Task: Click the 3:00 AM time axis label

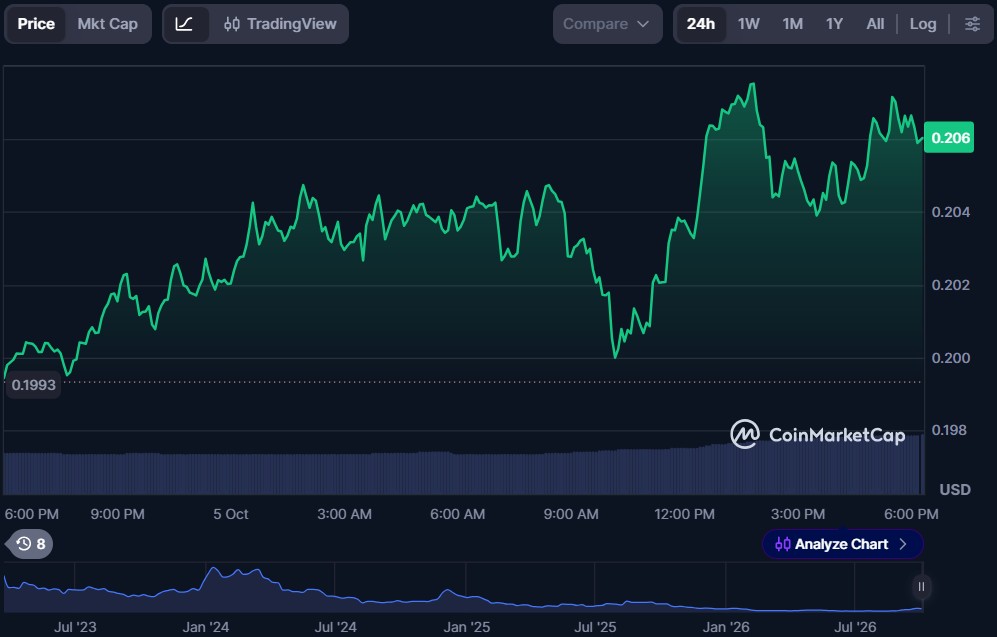Action: 344,514
